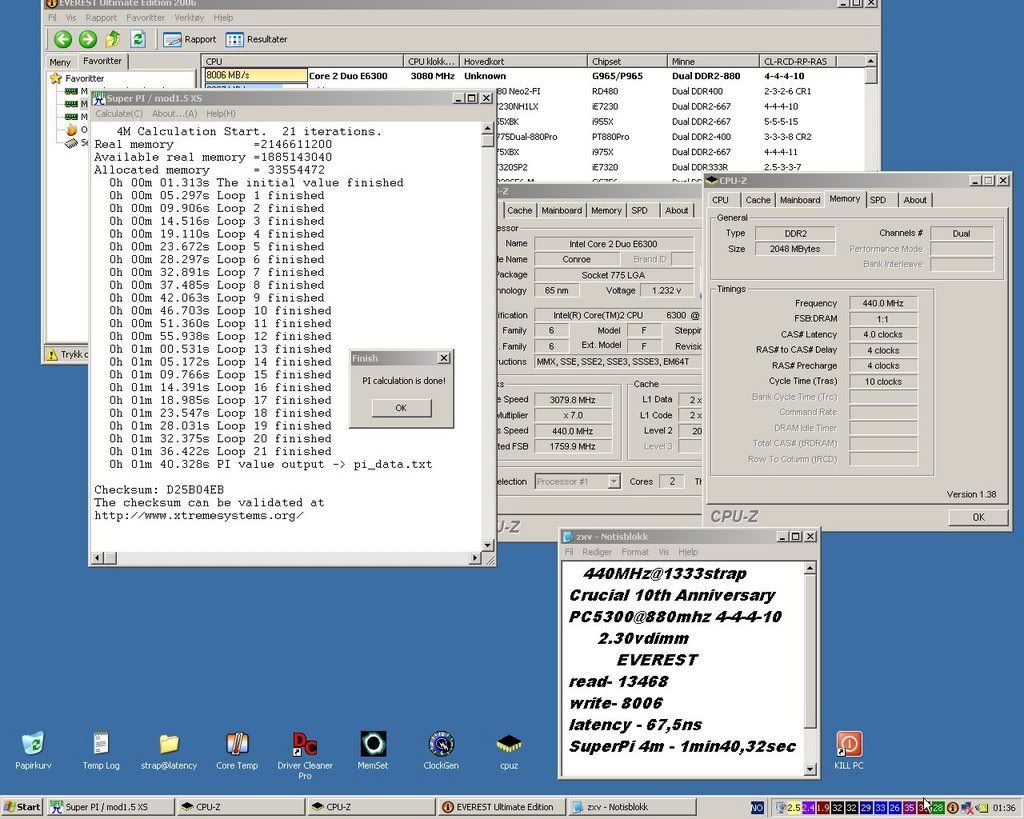Click blue 33 tray temperature icon
This screenshot has height=819, width=1024.
880,808
